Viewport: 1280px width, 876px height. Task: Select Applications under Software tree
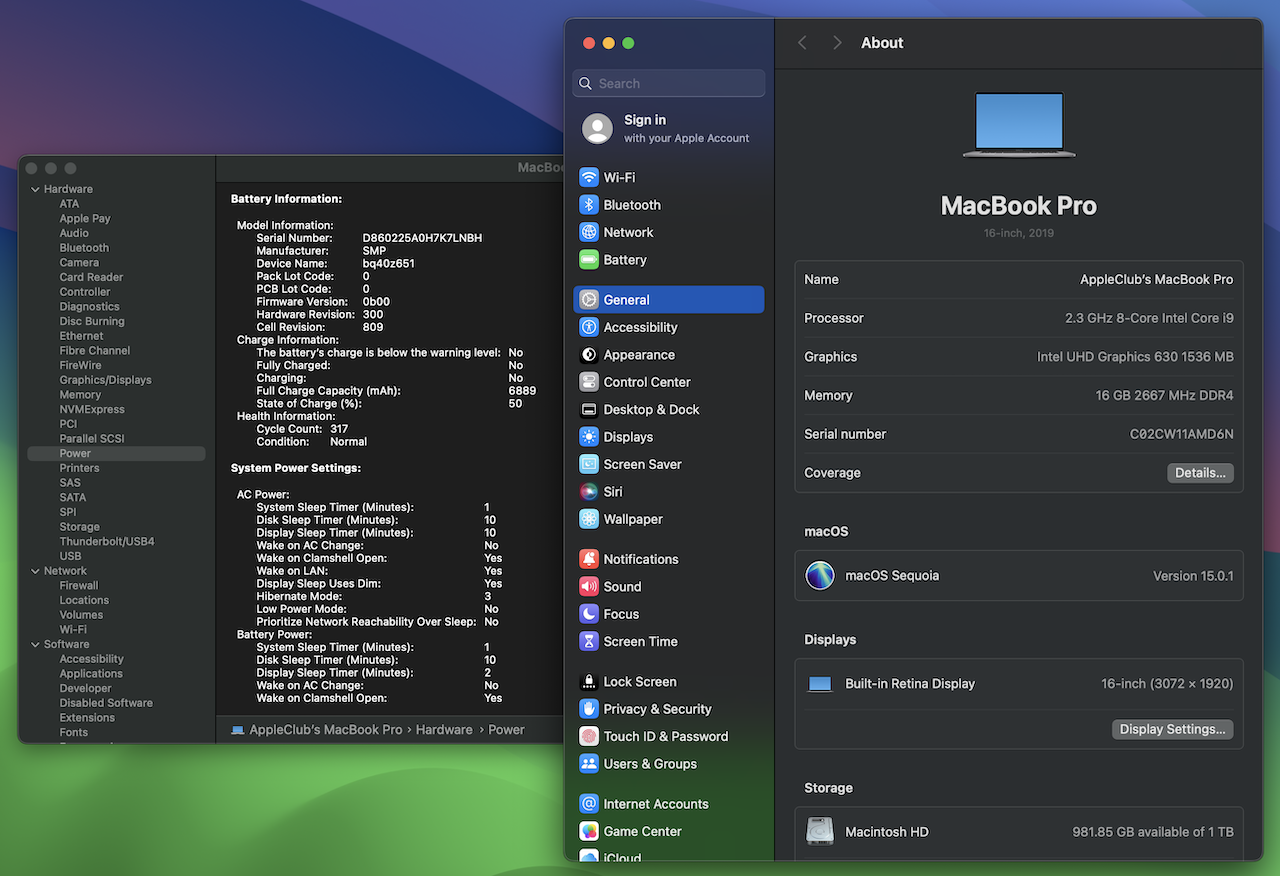[x=91, y=674]
